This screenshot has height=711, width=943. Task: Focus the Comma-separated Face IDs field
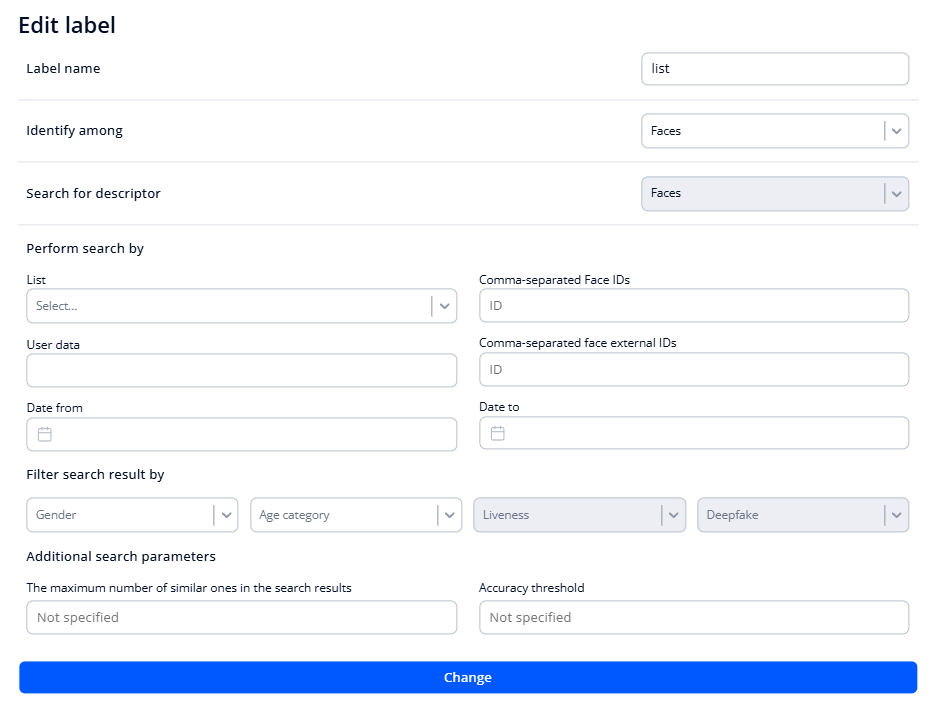coord(693,305)
